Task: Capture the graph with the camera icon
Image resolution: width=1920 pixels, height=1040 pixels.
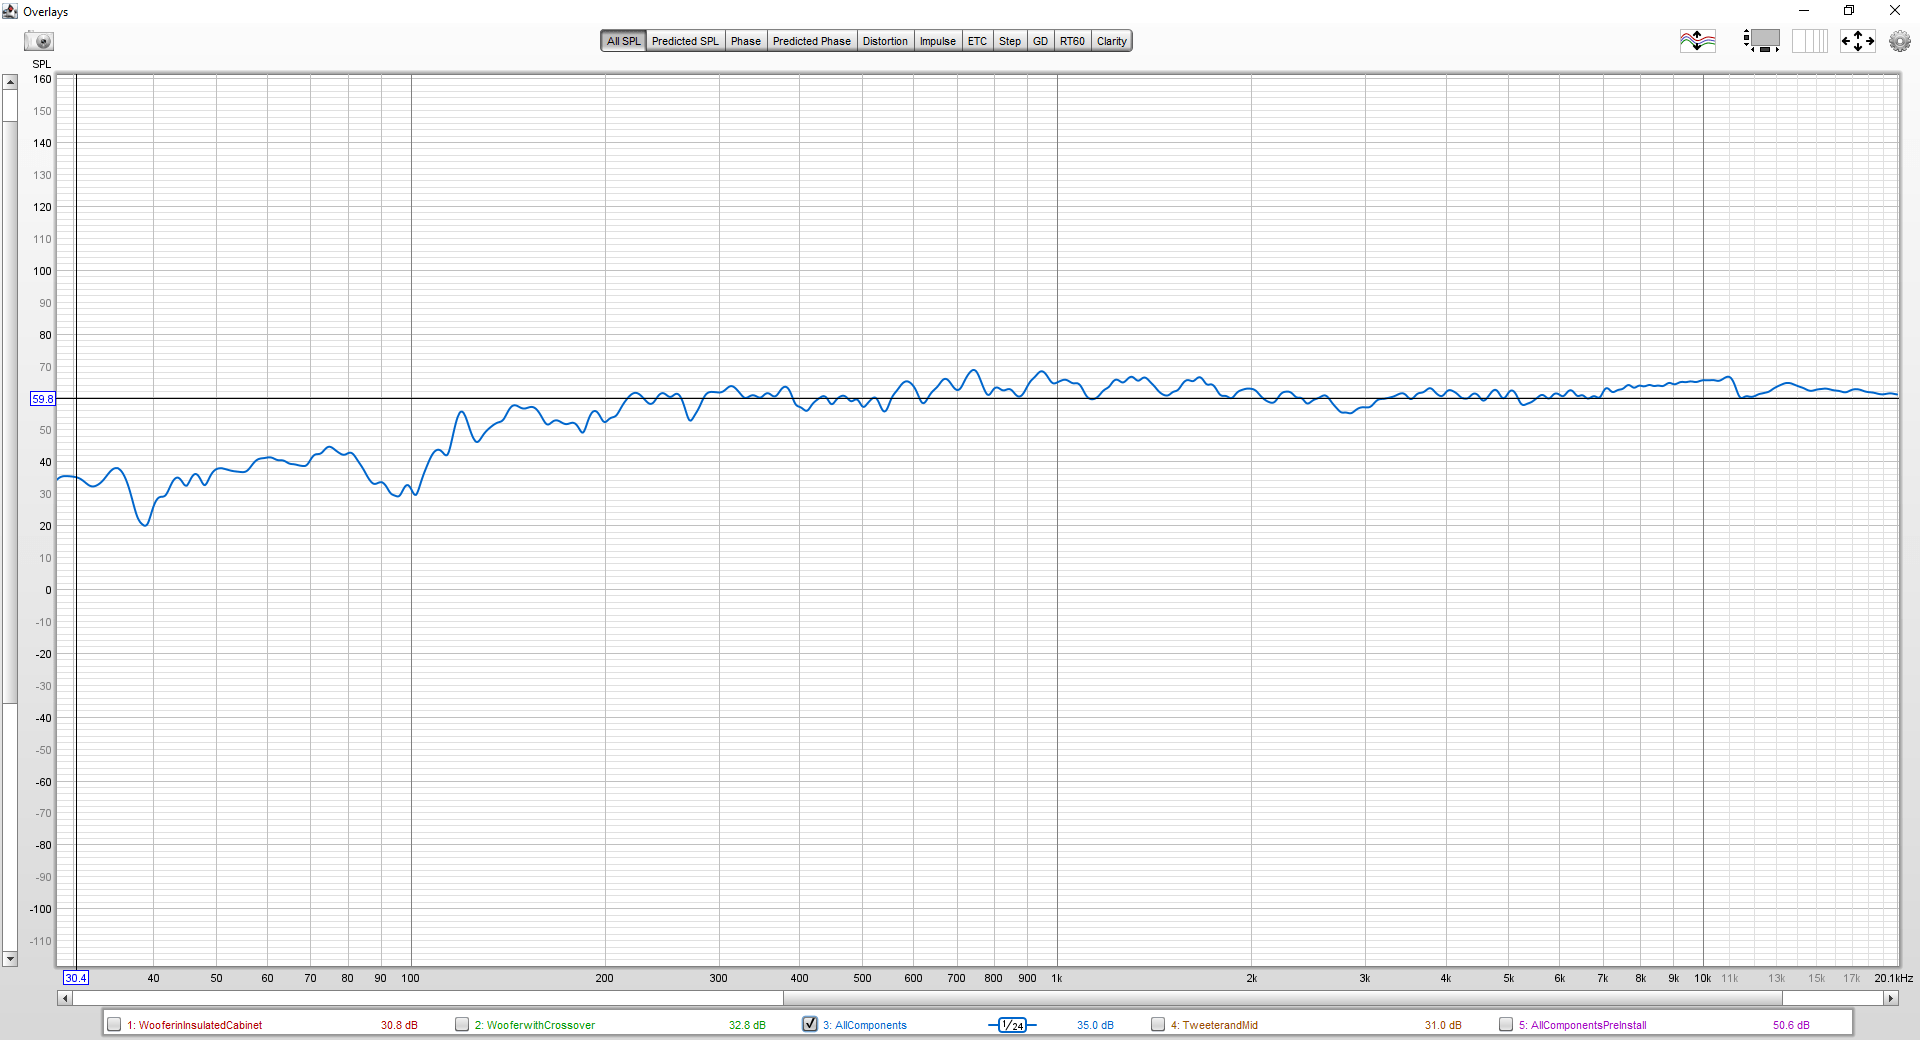Action: tap(40, 41)
